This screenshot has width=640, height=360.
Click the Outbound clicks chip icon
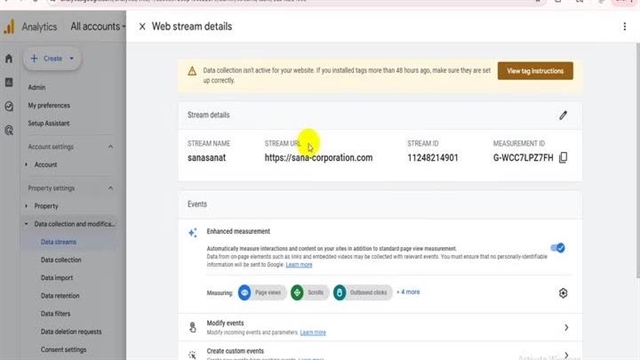[x=340, y=293]
